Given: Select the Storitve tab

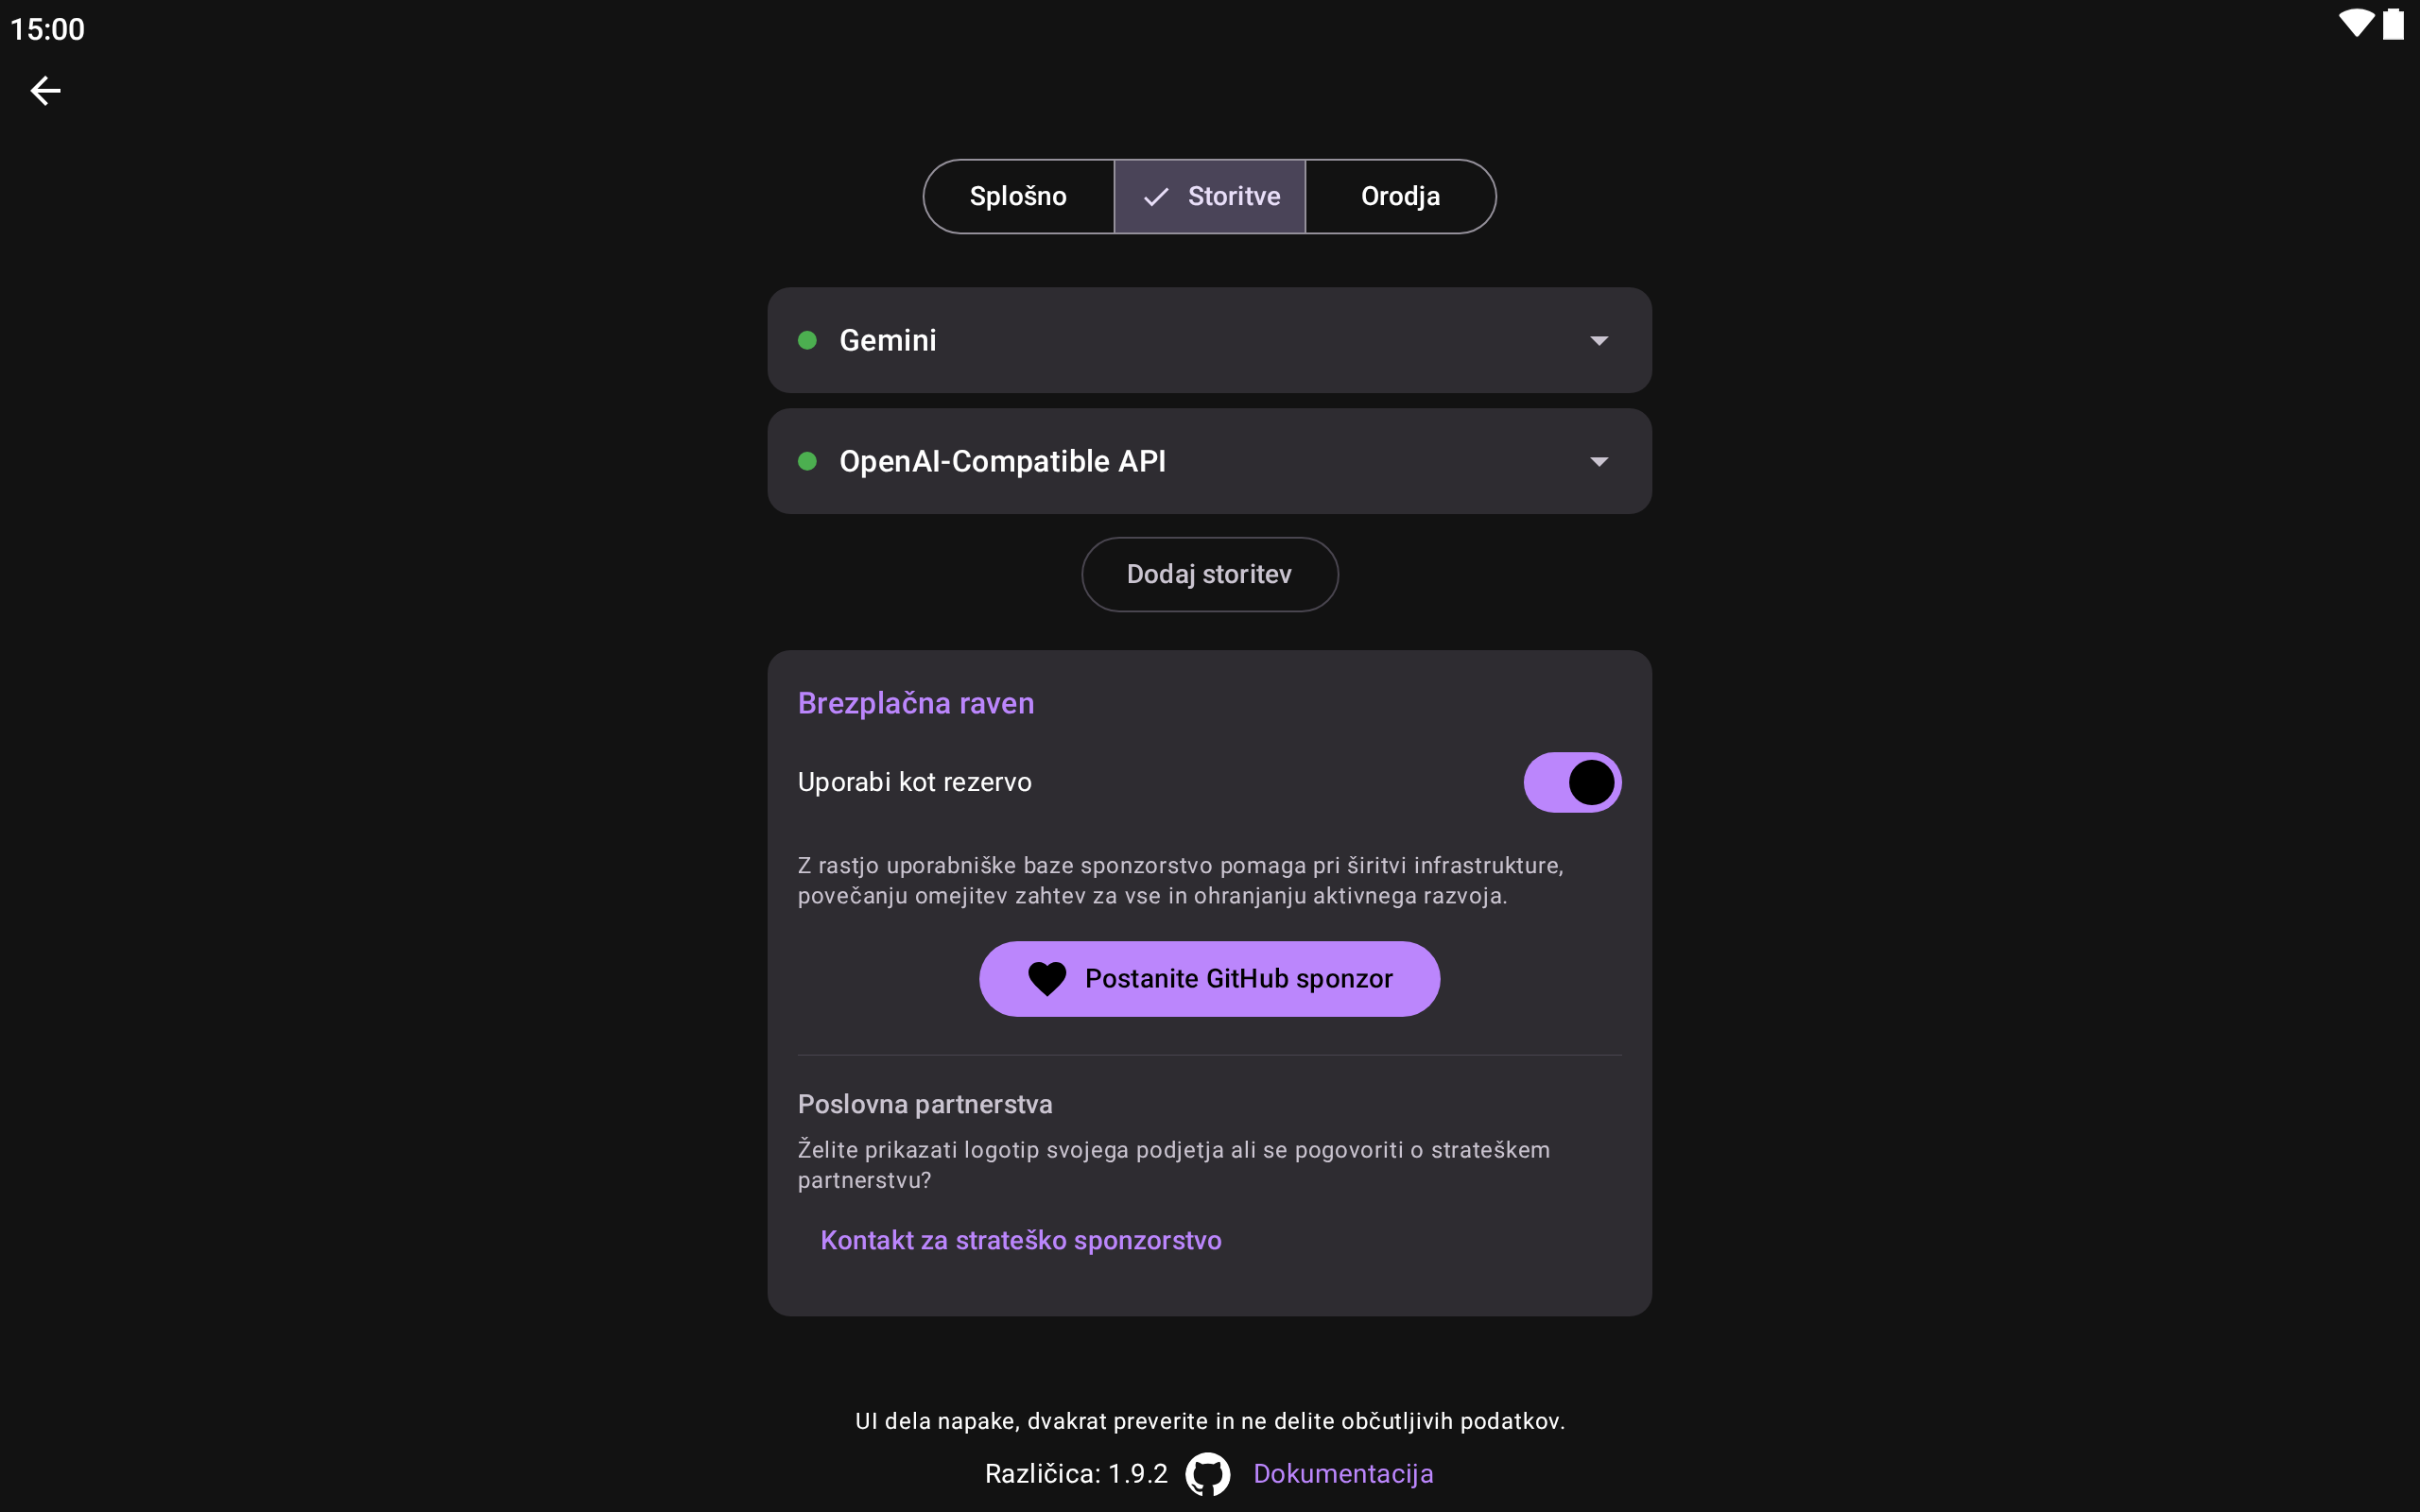Looking at the screenshot, I should point(1232,197).
